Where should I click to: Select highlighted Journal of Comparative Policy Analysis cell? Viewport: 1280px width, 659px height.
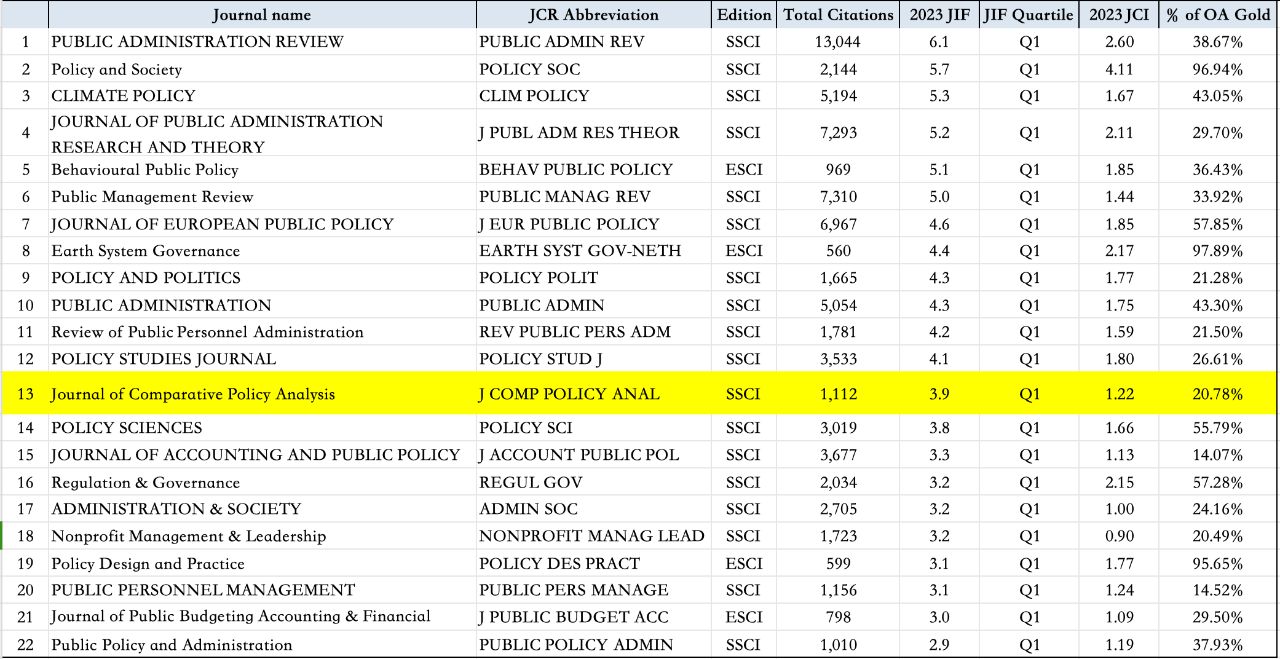pos(193,394)
